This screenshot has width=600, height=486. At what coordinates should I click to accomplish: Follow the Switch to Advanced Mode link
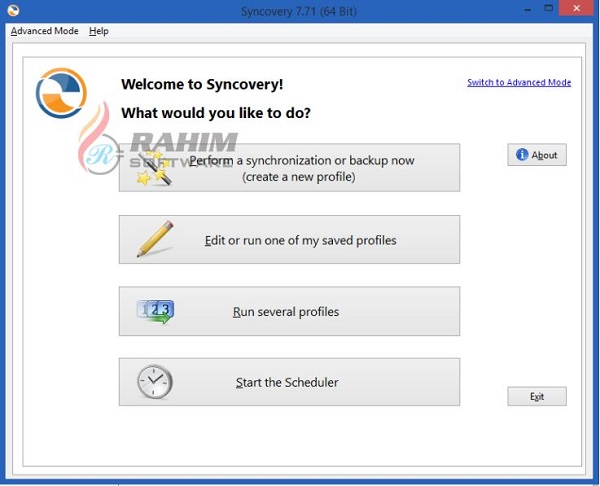[519, 82]
